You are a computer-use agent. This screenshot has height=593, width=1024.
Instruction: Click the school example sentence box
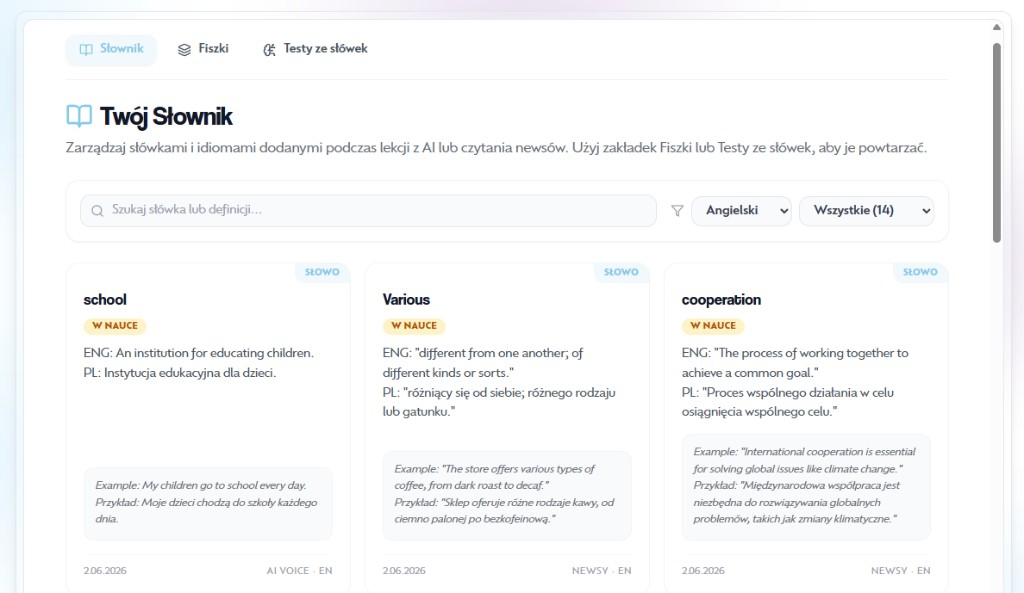click(208, 503)
